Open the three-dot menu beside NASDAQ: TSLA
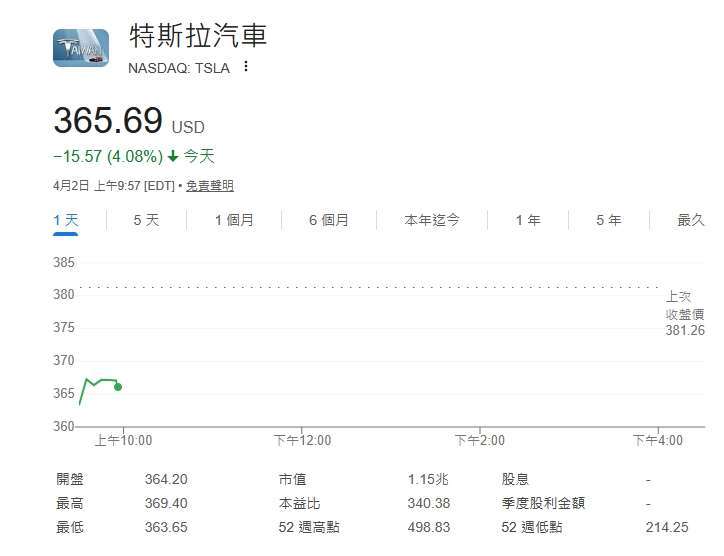Image resolution: width=724 pixels, height=556 pixels. [x=246, y=67]
